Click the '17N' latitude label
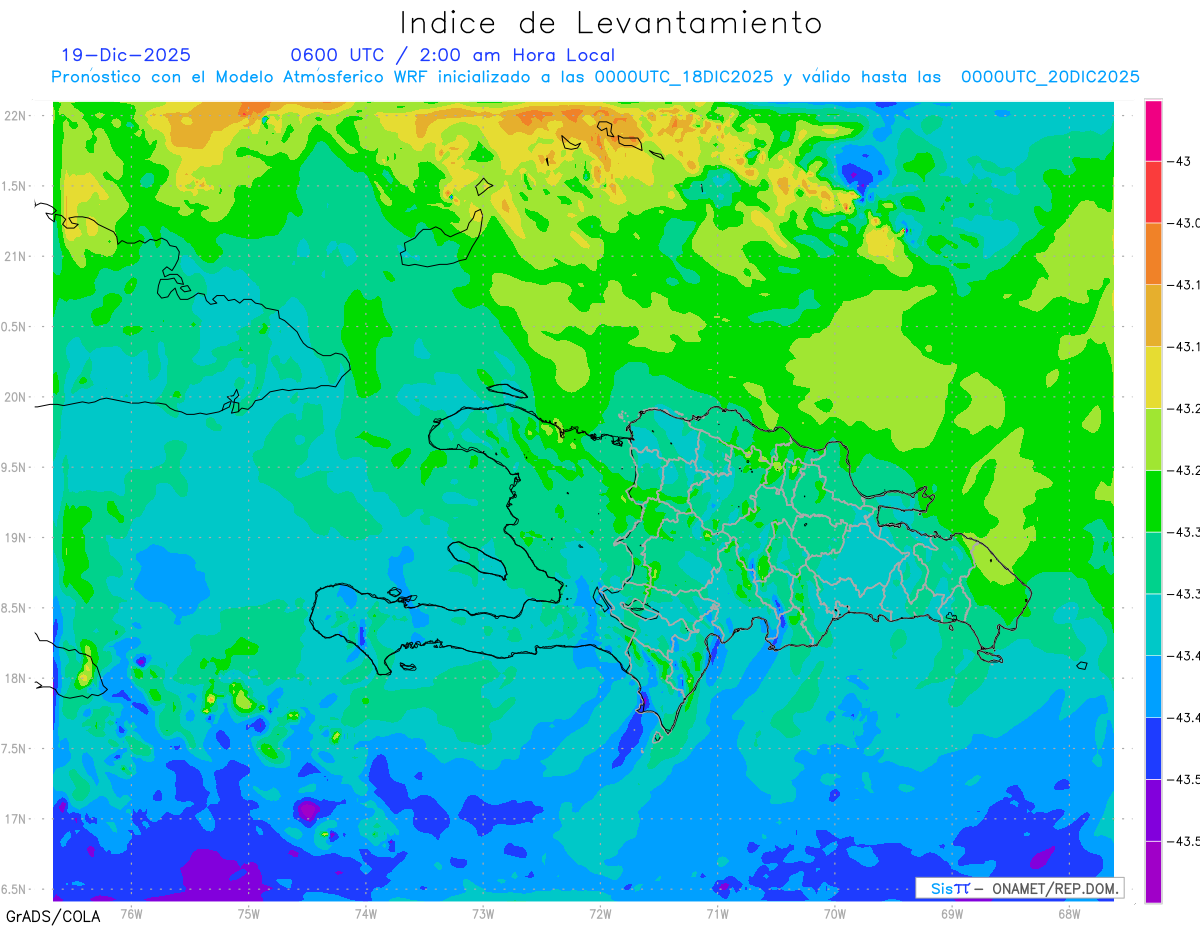Viewport: 1200px width, 927px height. [17, 819]
